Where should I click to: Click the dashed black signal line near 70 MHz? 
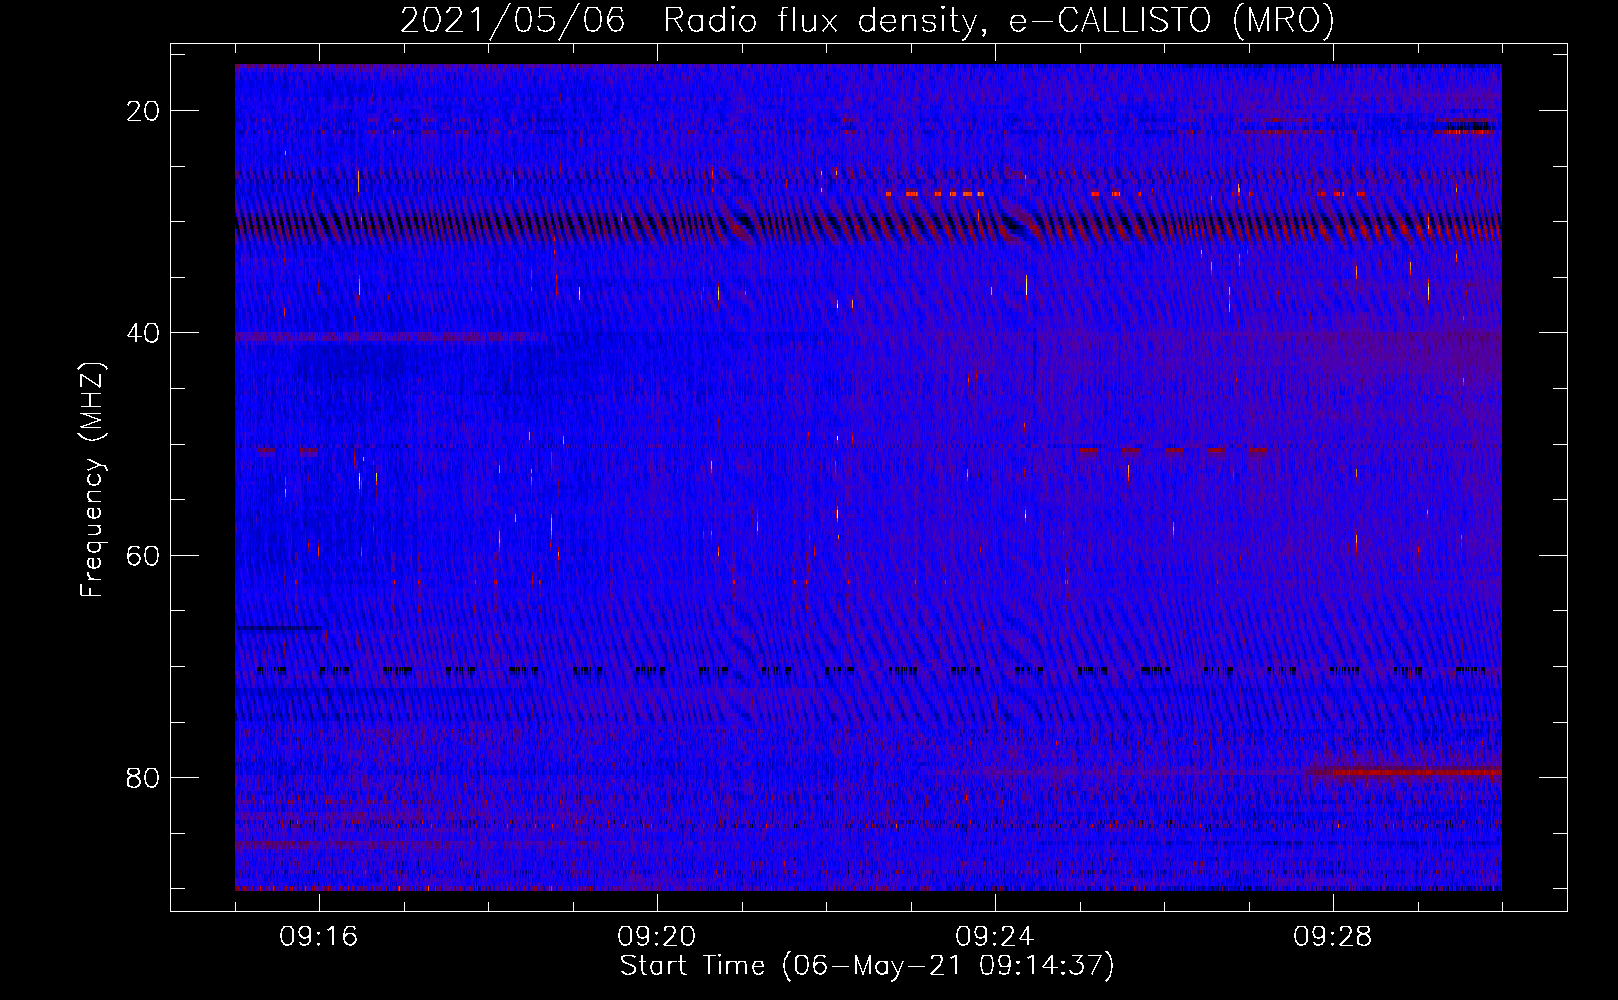870,670
